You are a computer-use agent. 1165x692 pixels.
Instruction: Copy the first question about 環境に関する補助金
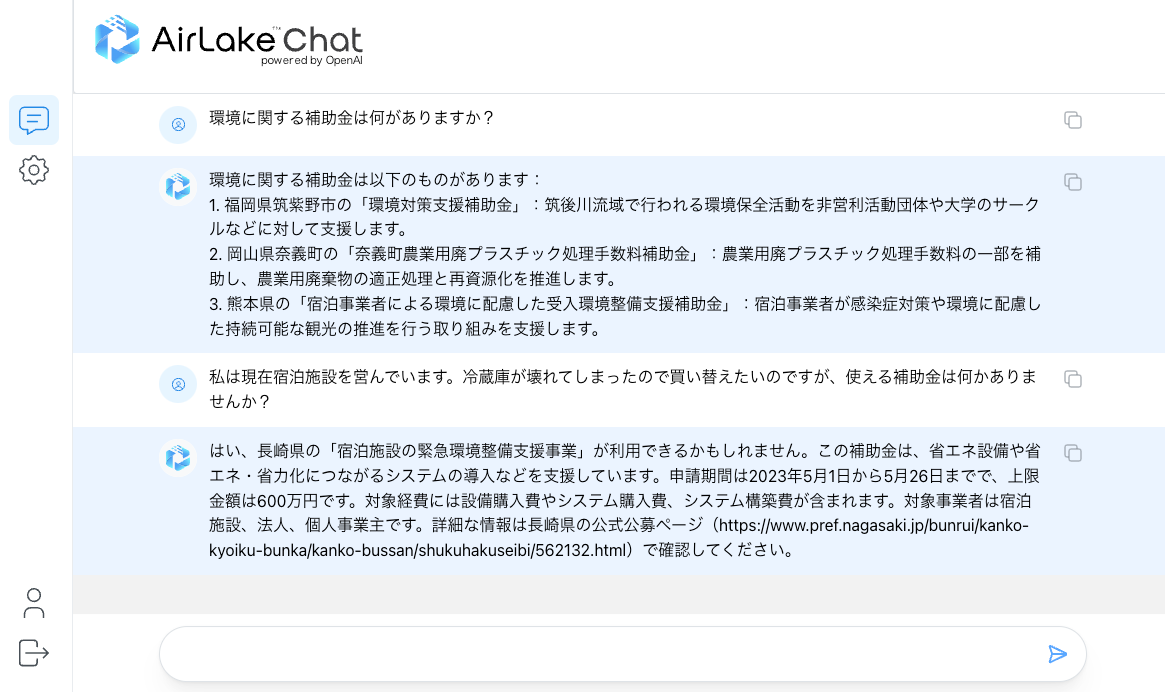point(1073,120)
